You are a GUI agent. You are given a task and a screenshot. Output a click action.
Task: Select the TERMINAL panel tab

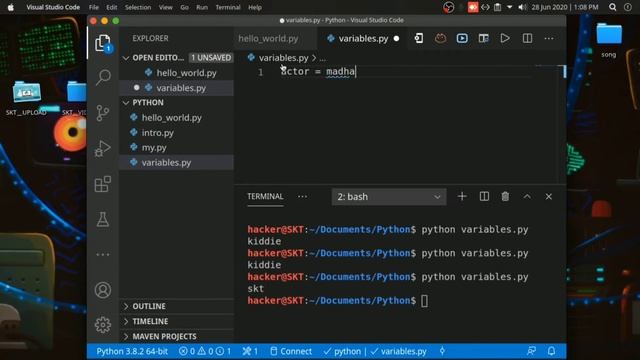click(x=265, y=197)
